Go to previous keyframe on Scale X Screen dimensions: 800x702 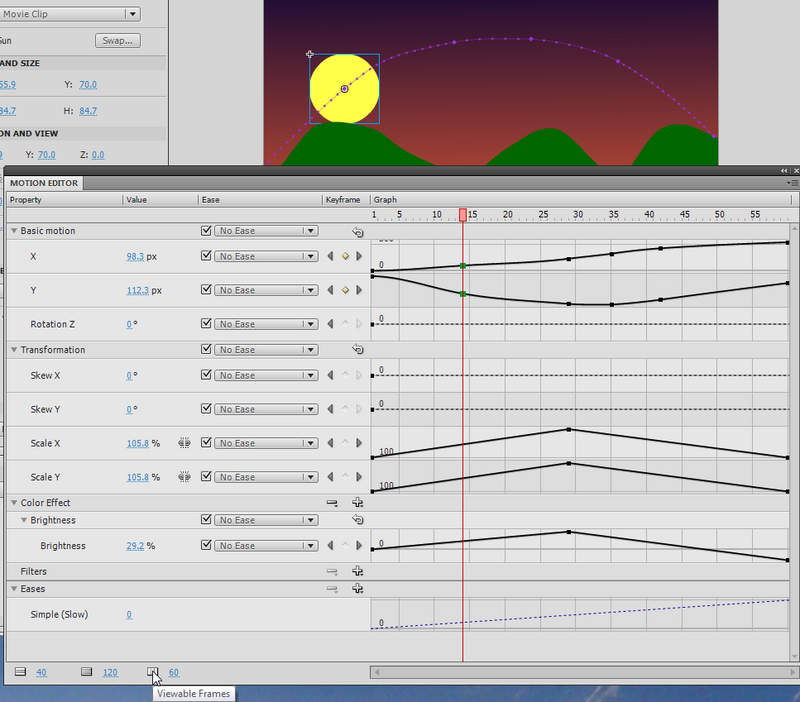click(331, 443)
